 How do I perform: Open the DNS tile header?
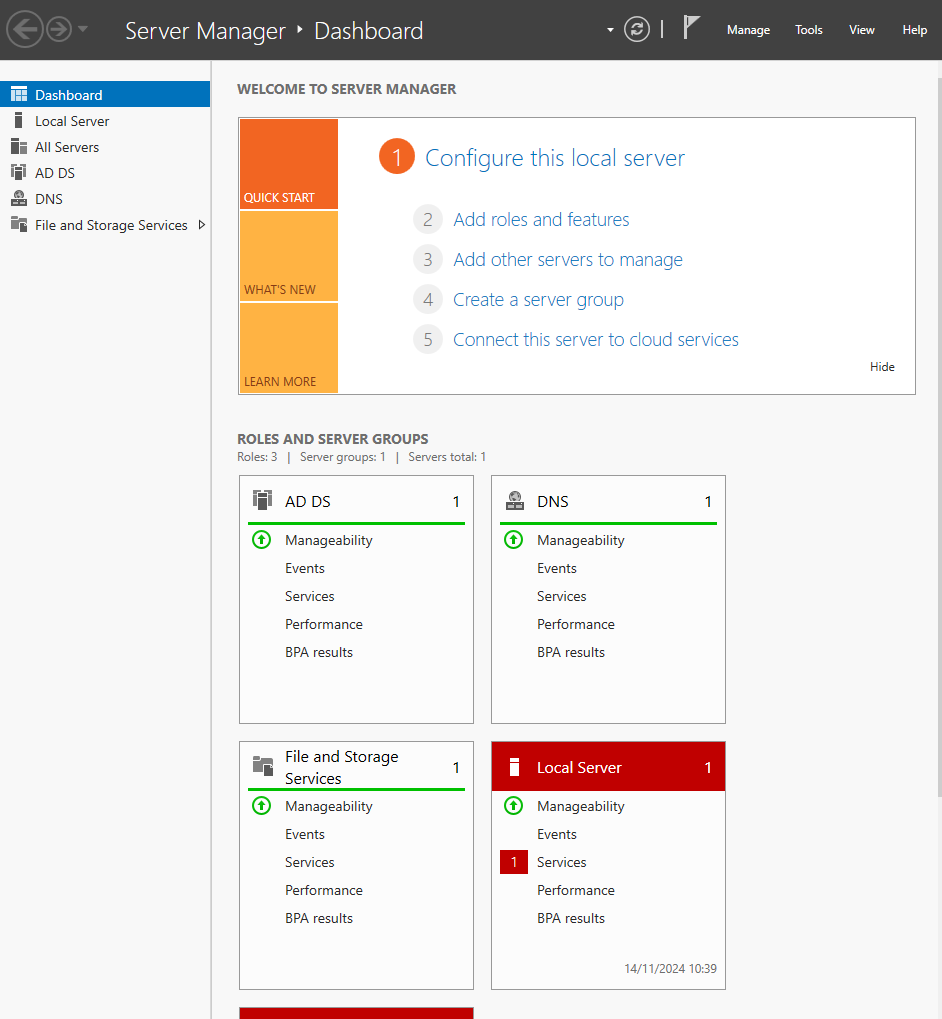(x=608, y=501)
